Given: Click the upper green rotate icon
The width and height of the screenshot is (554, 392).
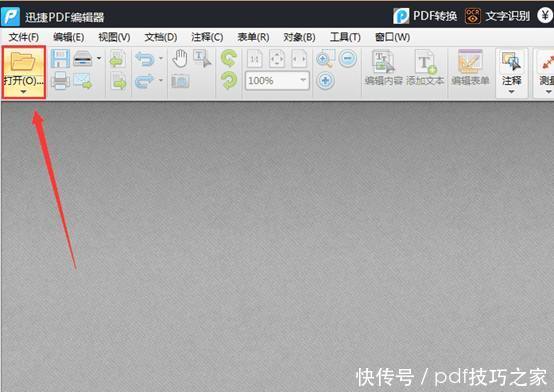Looking at the screenshot, I should [x=229, y=59].
